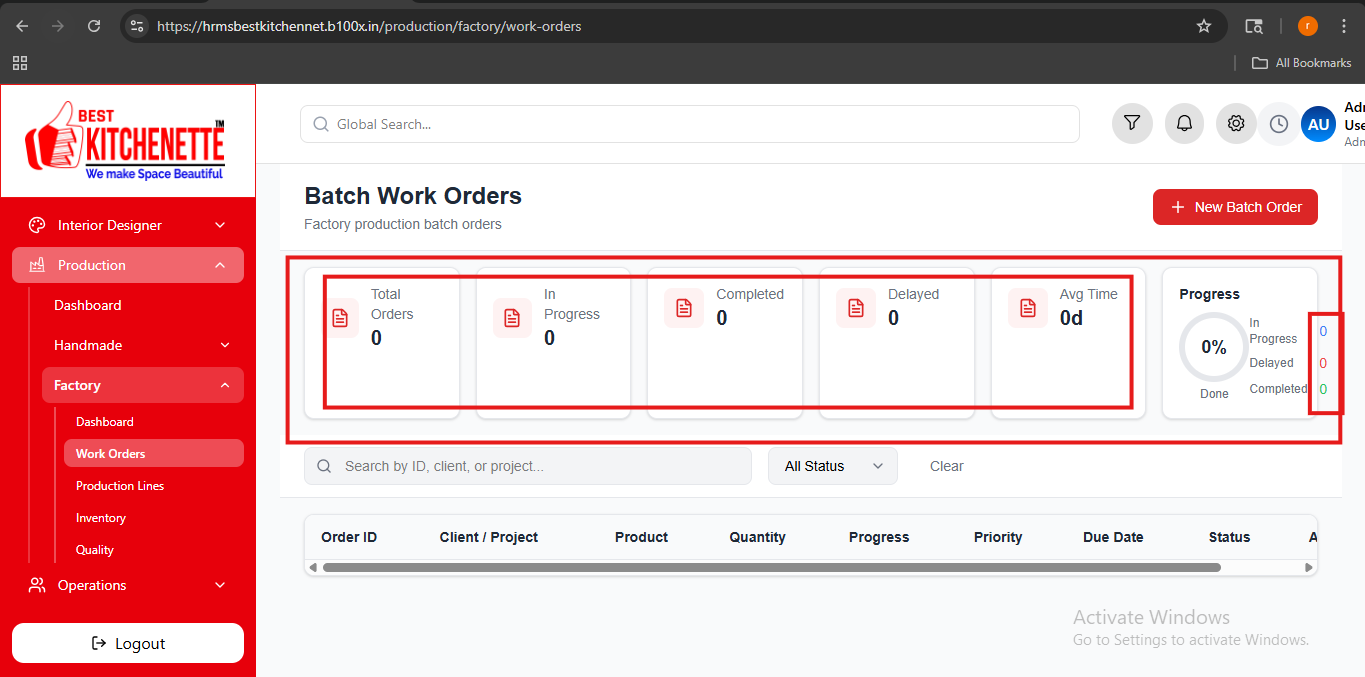Click the Order ID column header

(x=349, y=537)
